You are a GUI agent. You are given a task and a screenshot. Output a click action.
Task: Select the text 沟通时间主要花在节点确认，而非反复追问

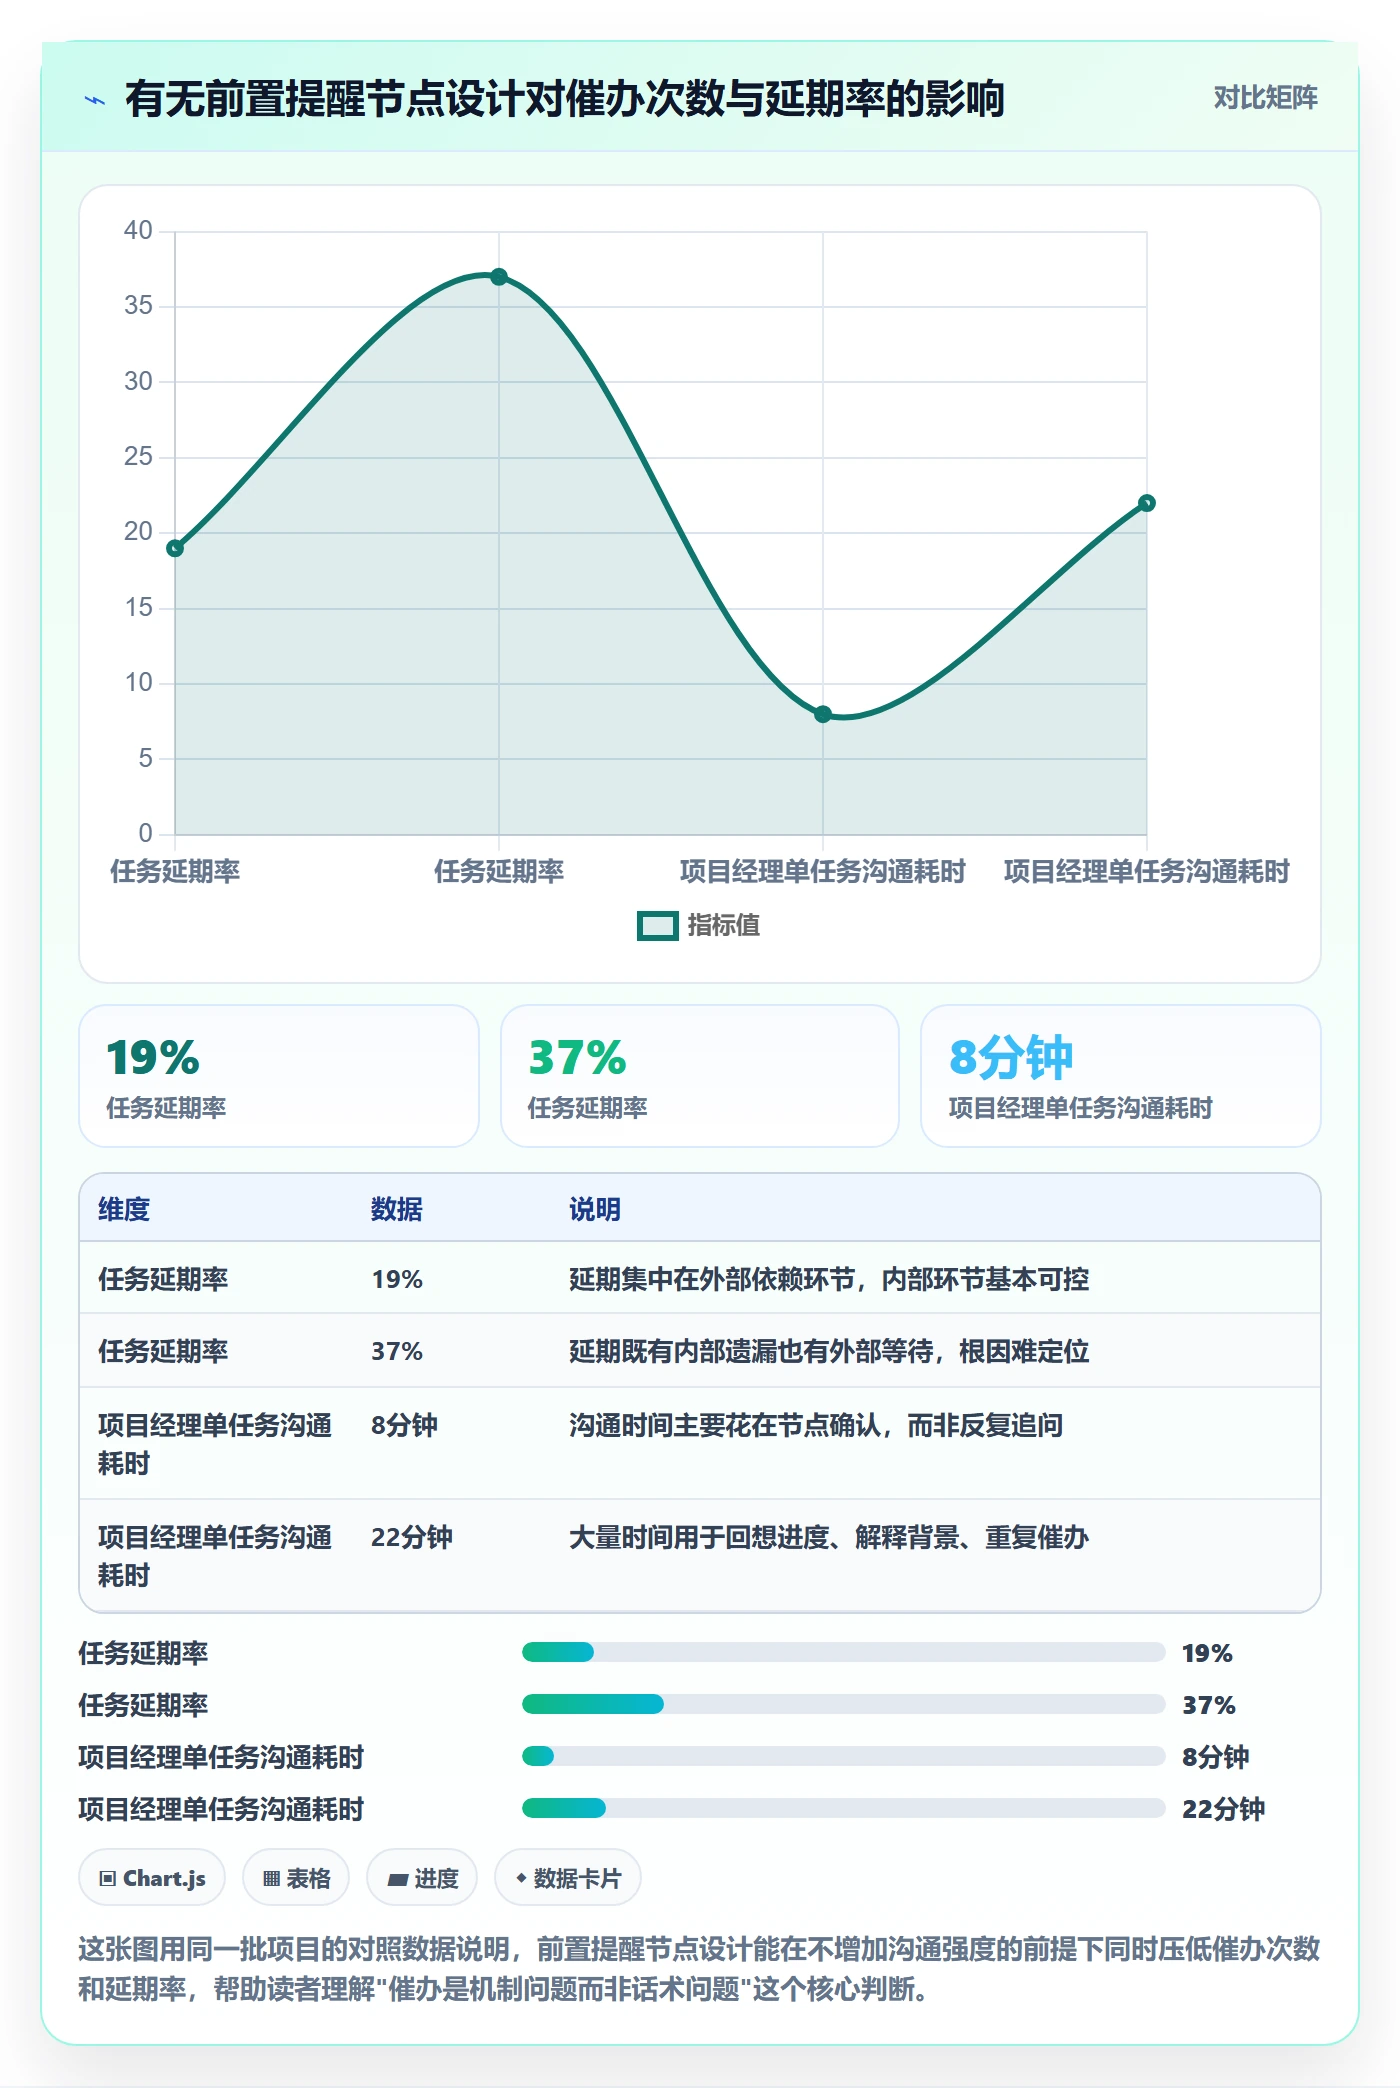816,1425
